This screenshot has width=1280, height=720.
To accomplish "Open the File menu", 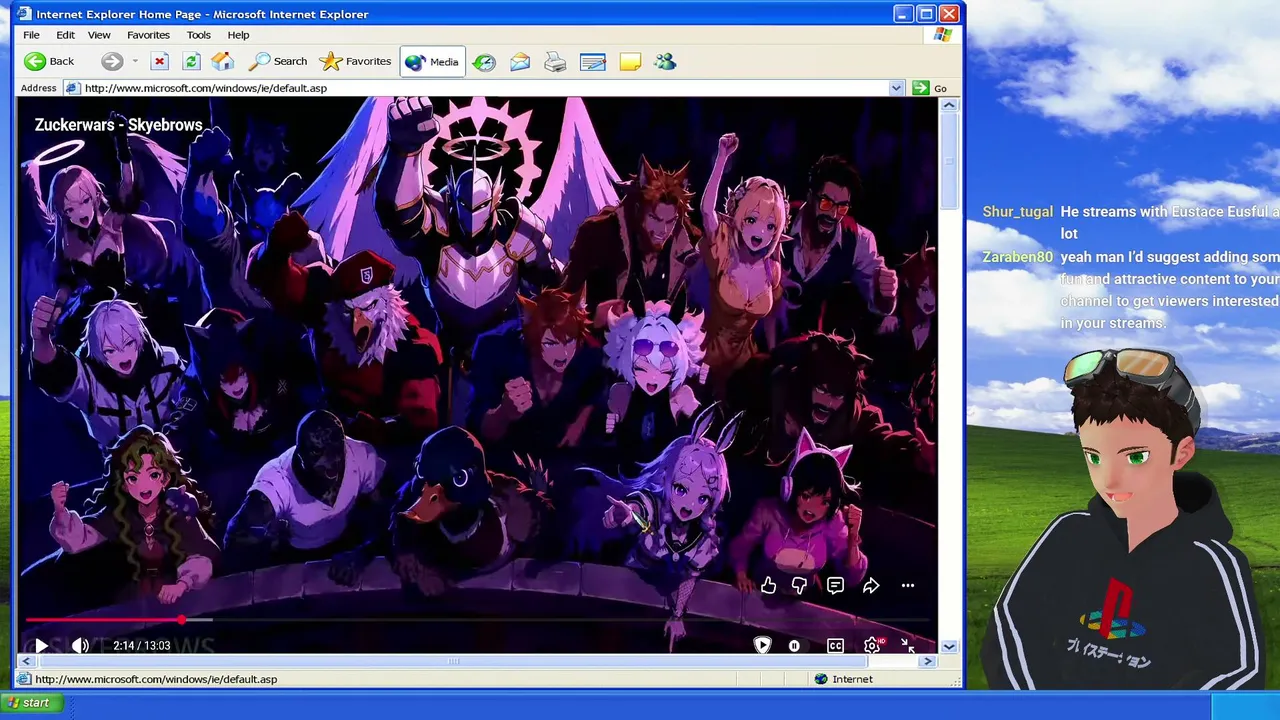I will (x=31, y=35).
